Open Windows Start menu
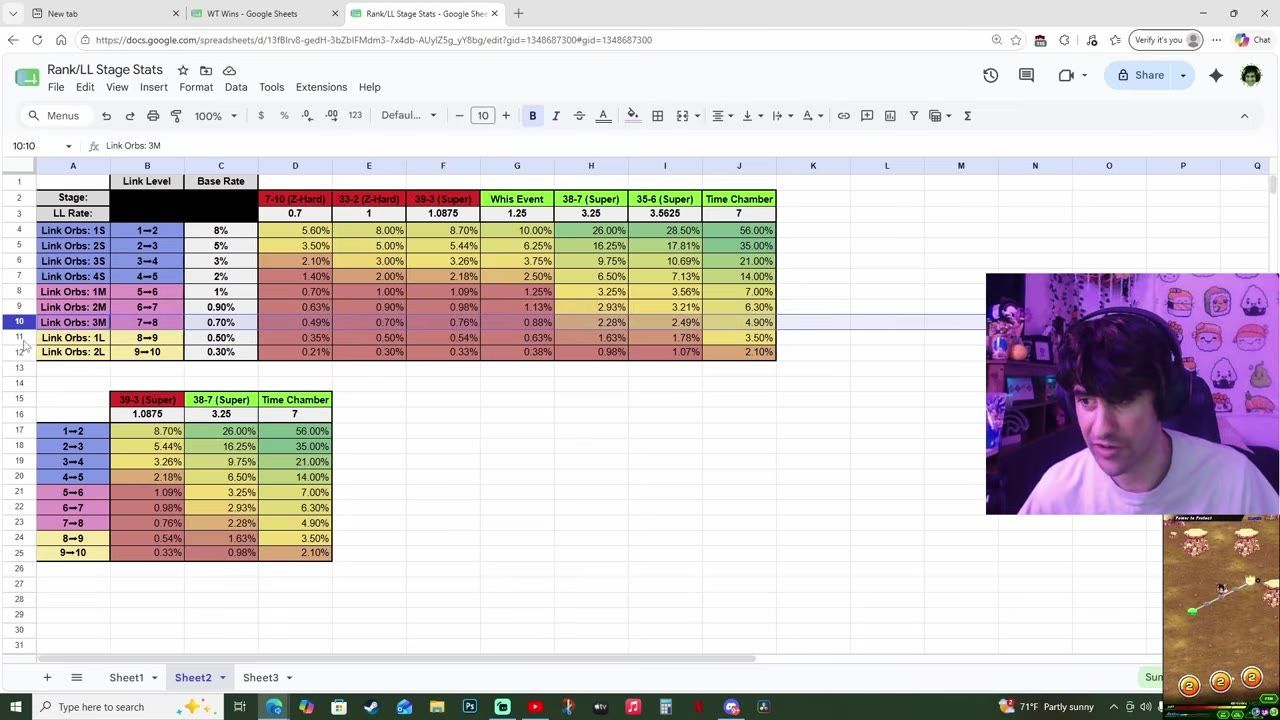This screenshot has width=1280, height=720. point(17,707)
